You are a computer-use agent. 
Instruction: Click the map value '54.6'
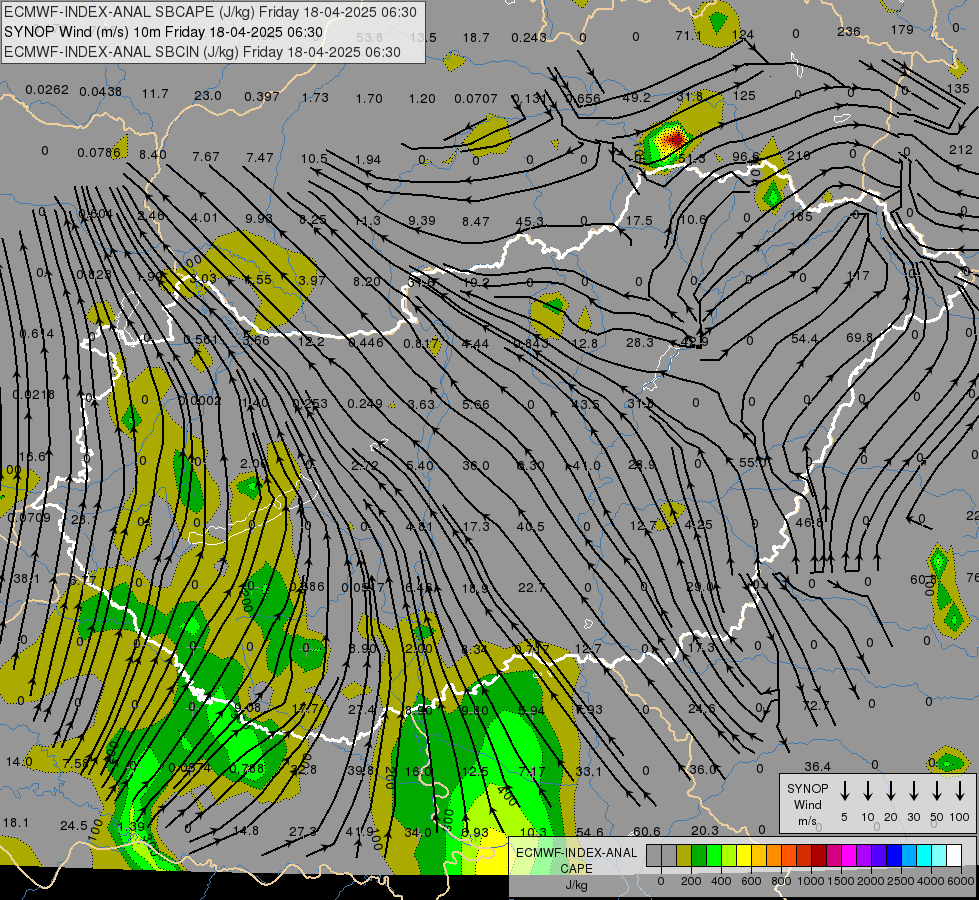[589, 832]
